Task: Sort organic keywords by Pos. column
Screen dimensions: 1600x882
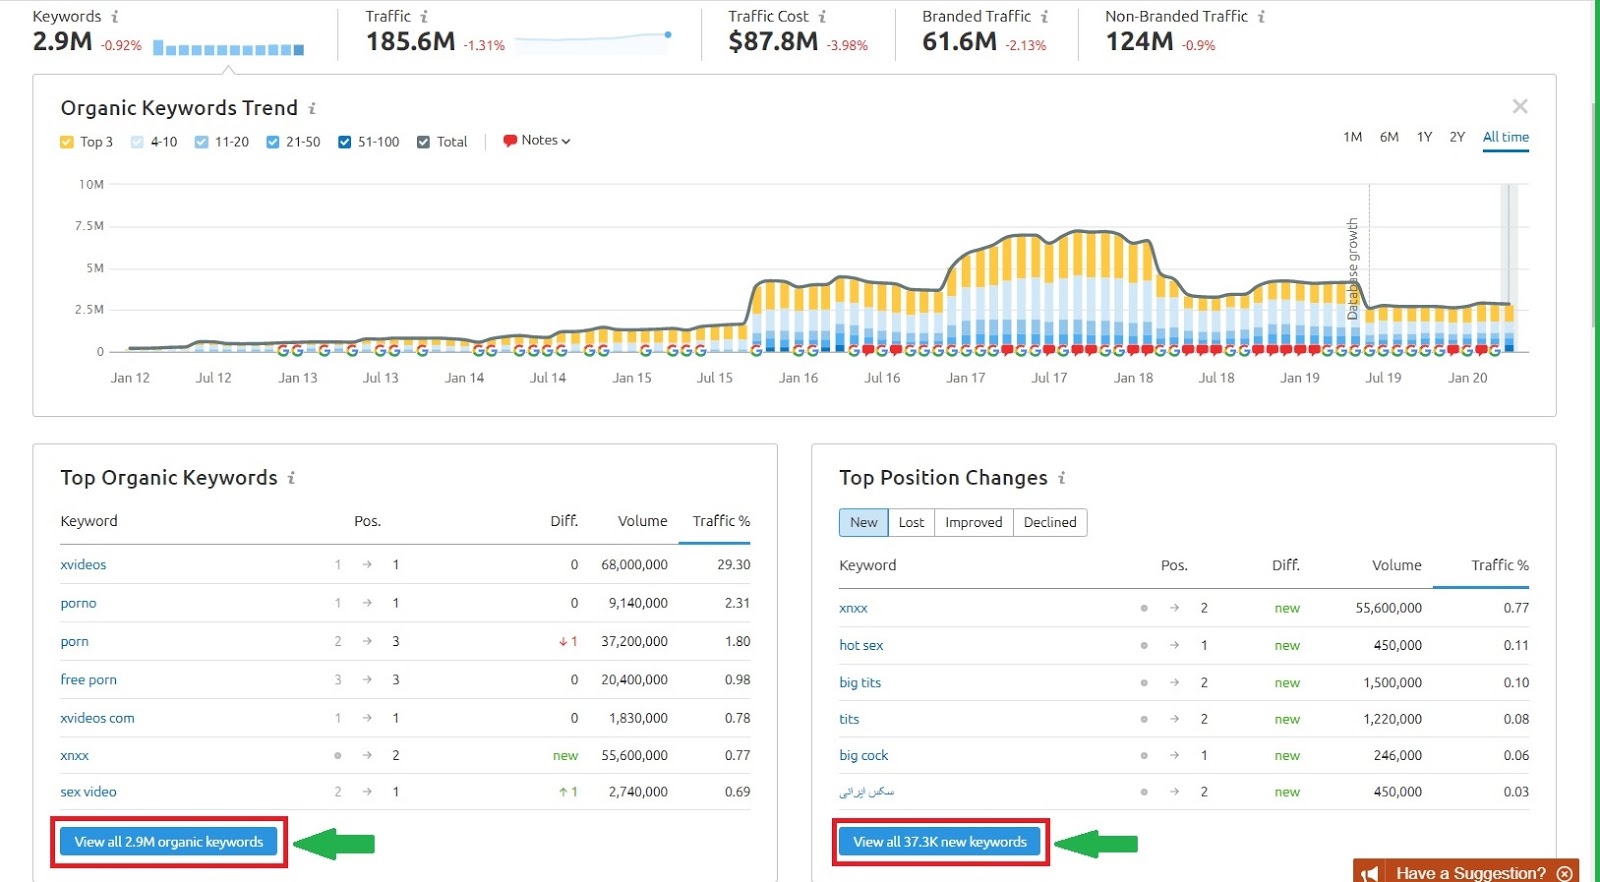Action: 367,521
